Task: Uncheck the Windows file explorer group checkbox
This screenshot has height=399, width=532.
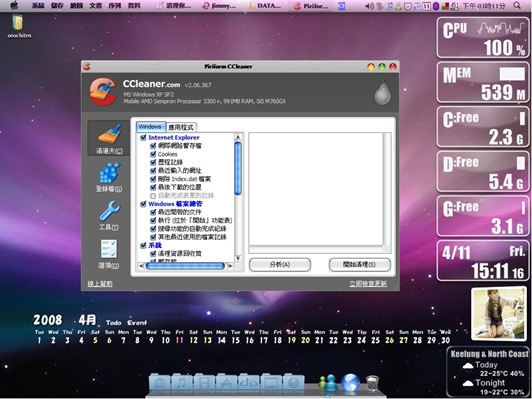Action: [x=143, y=204]
